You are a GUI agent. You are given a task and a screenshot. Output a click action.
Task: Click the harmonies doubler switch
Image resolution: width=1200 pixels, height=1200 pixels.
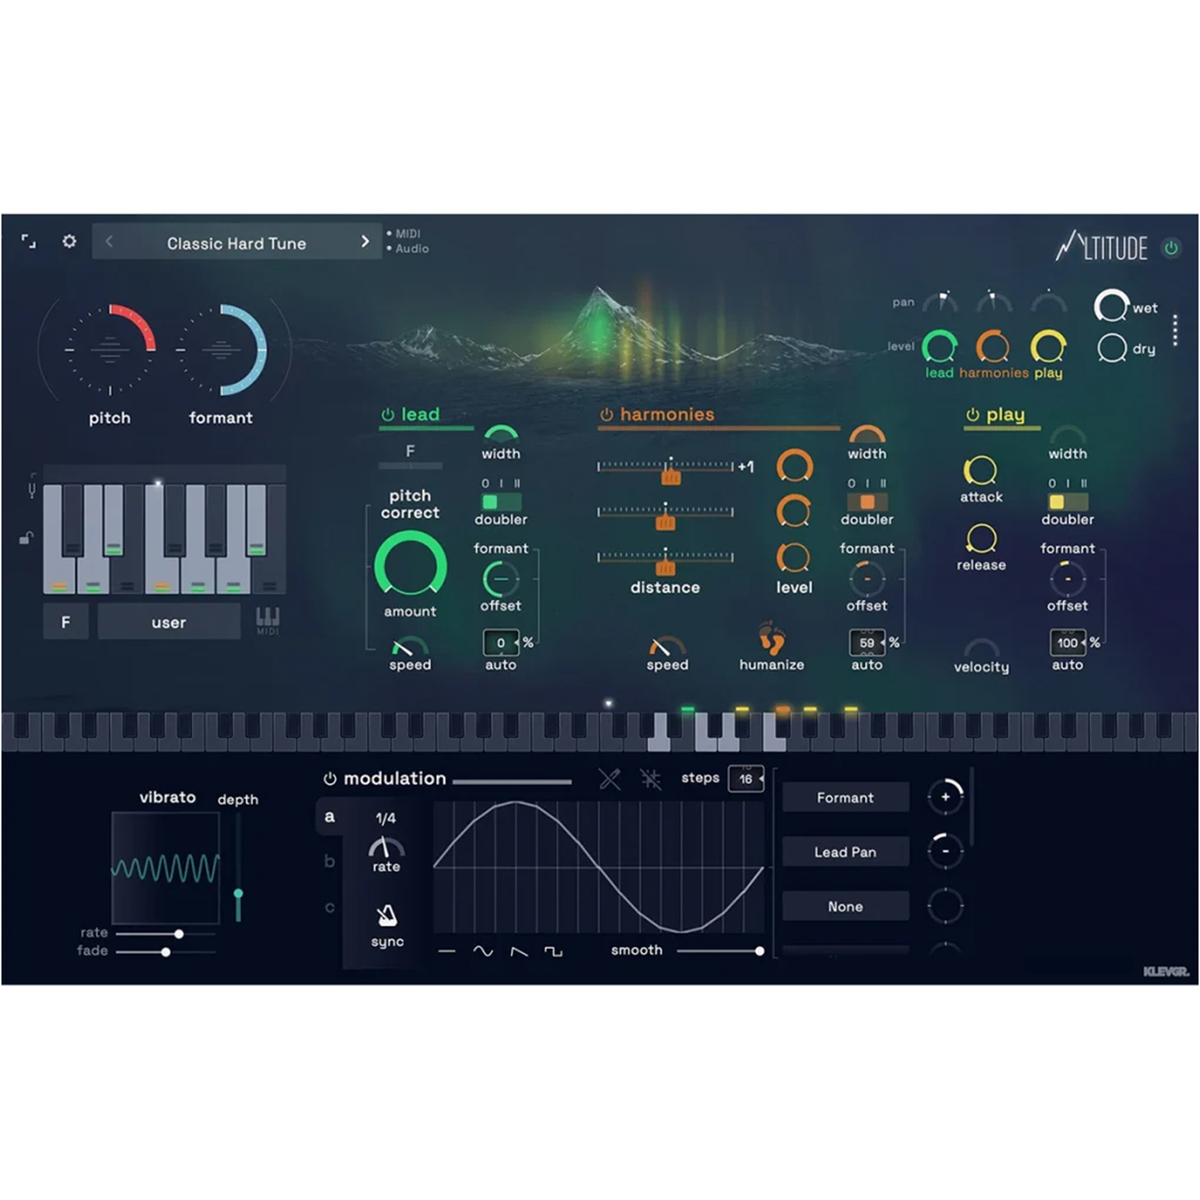click(867, 501)
